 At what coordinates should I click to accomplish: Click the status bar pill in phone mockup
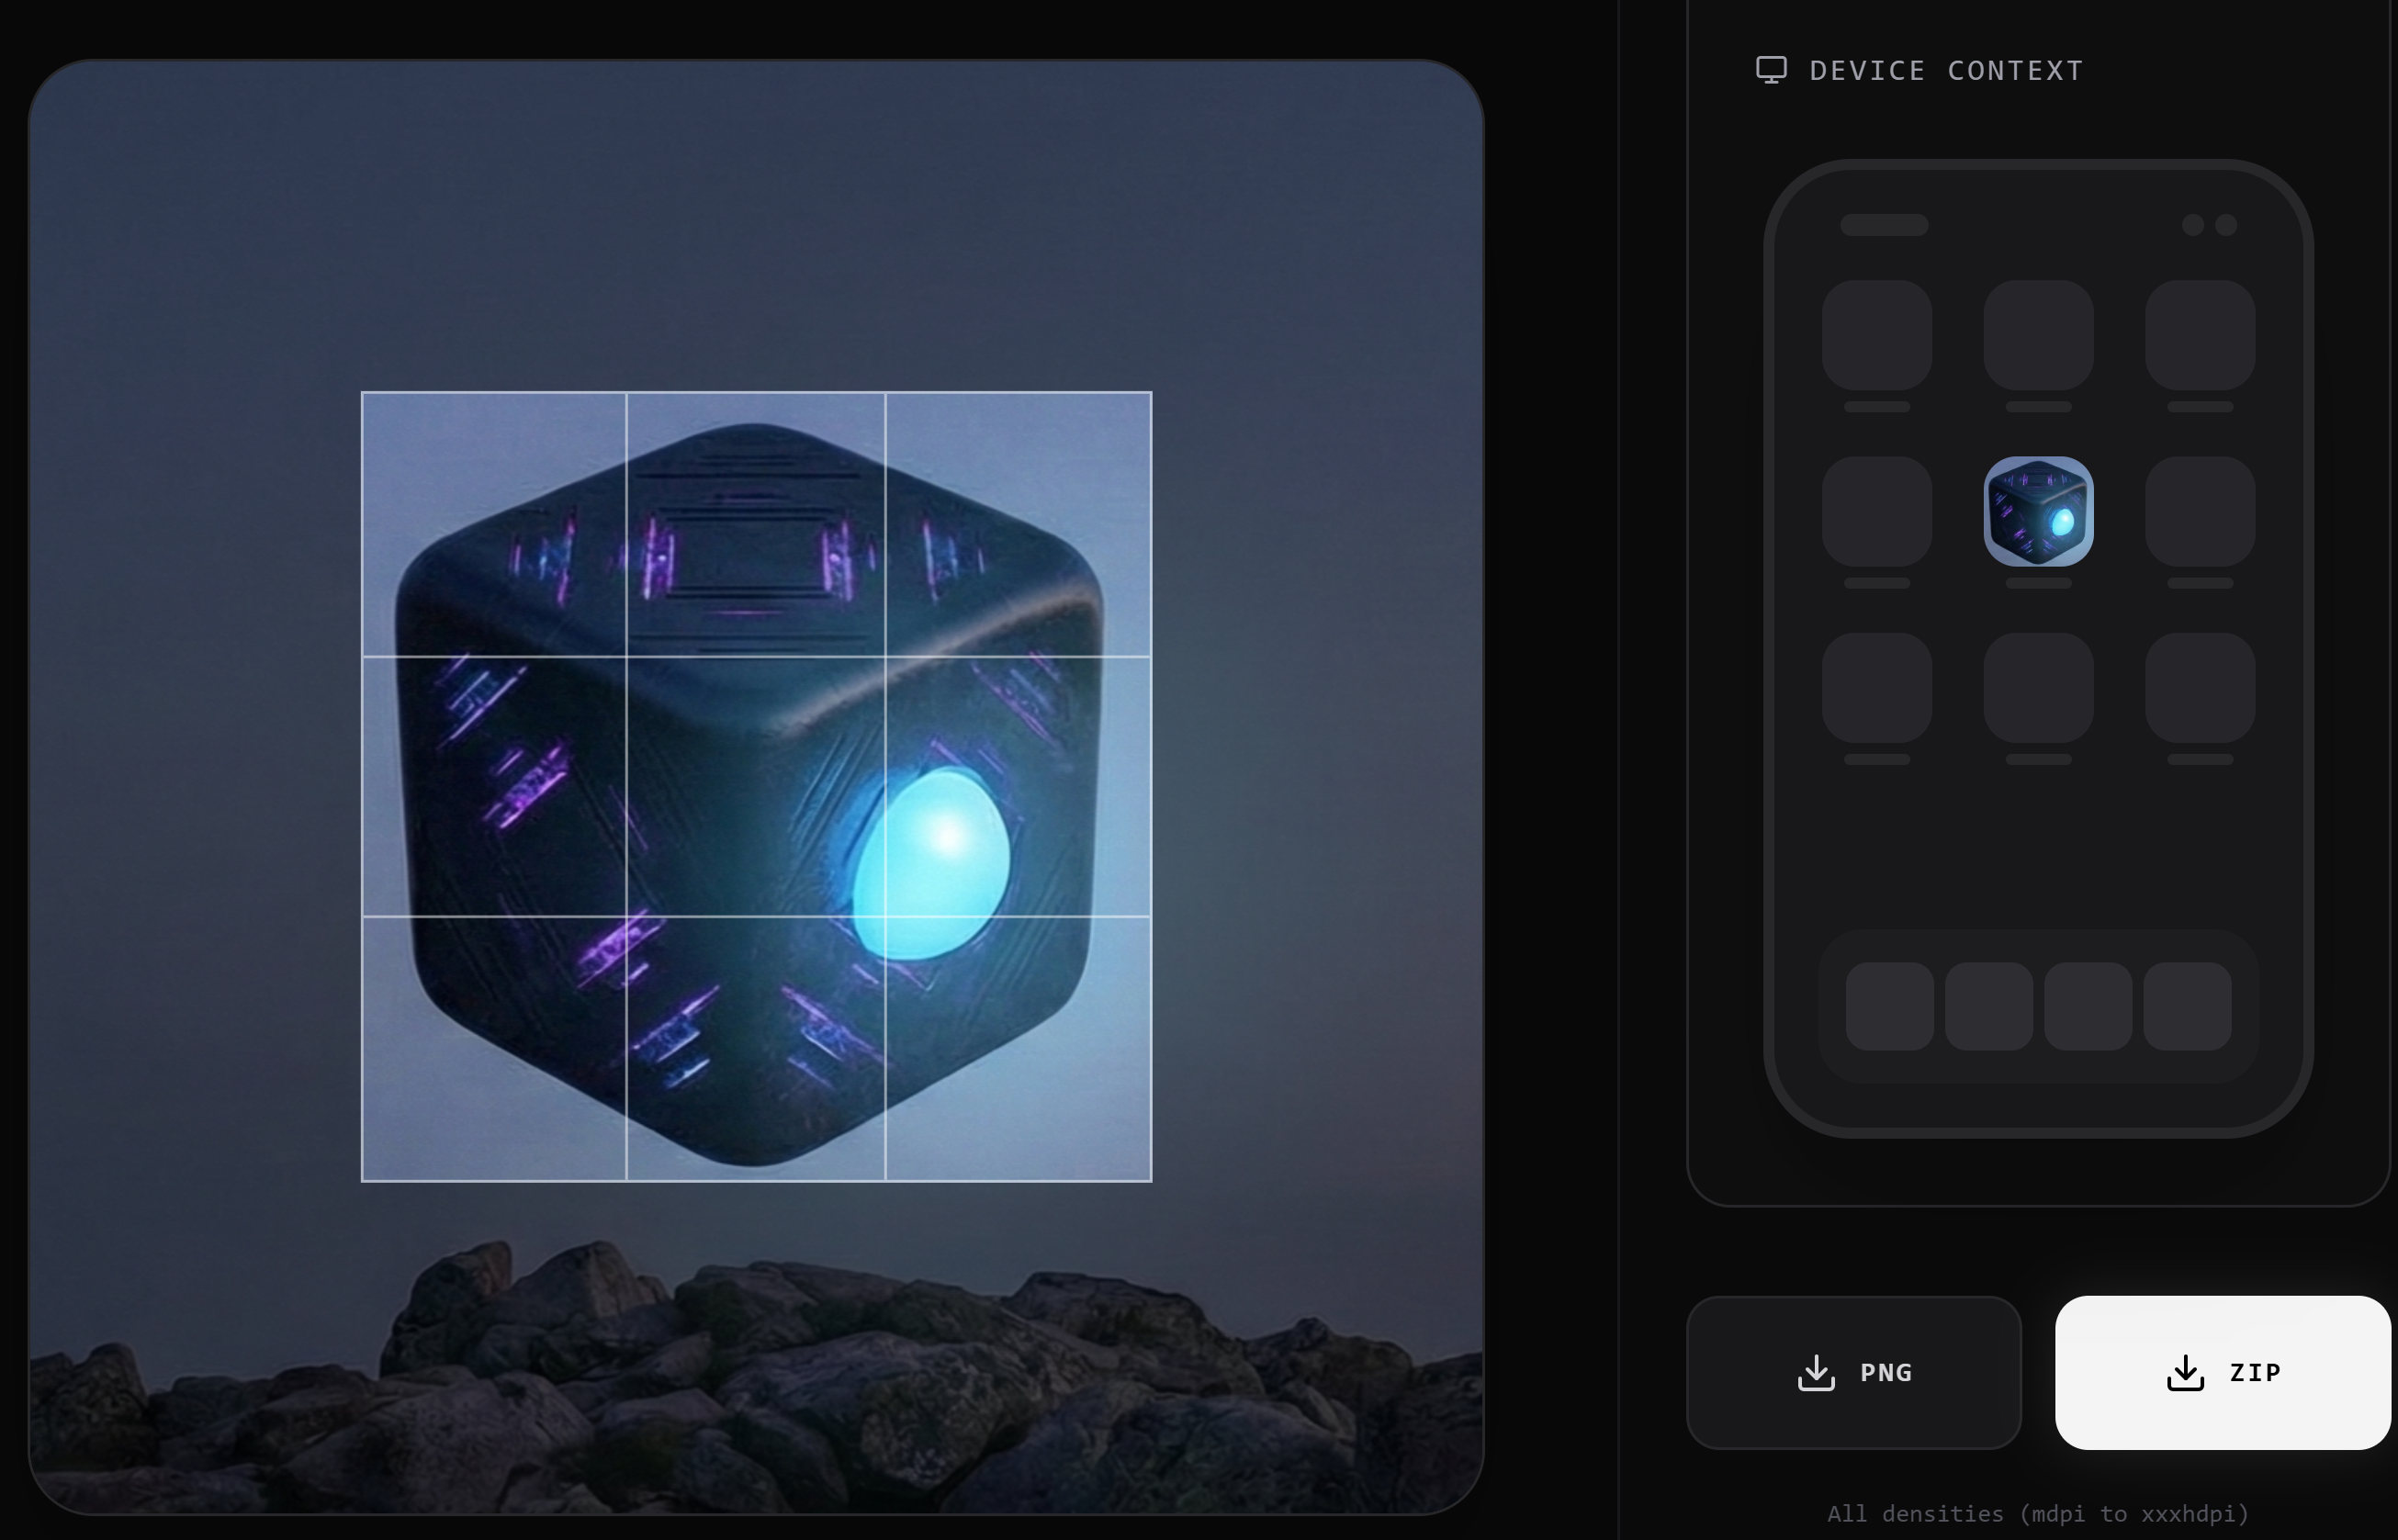click(x=1884, y=225)
